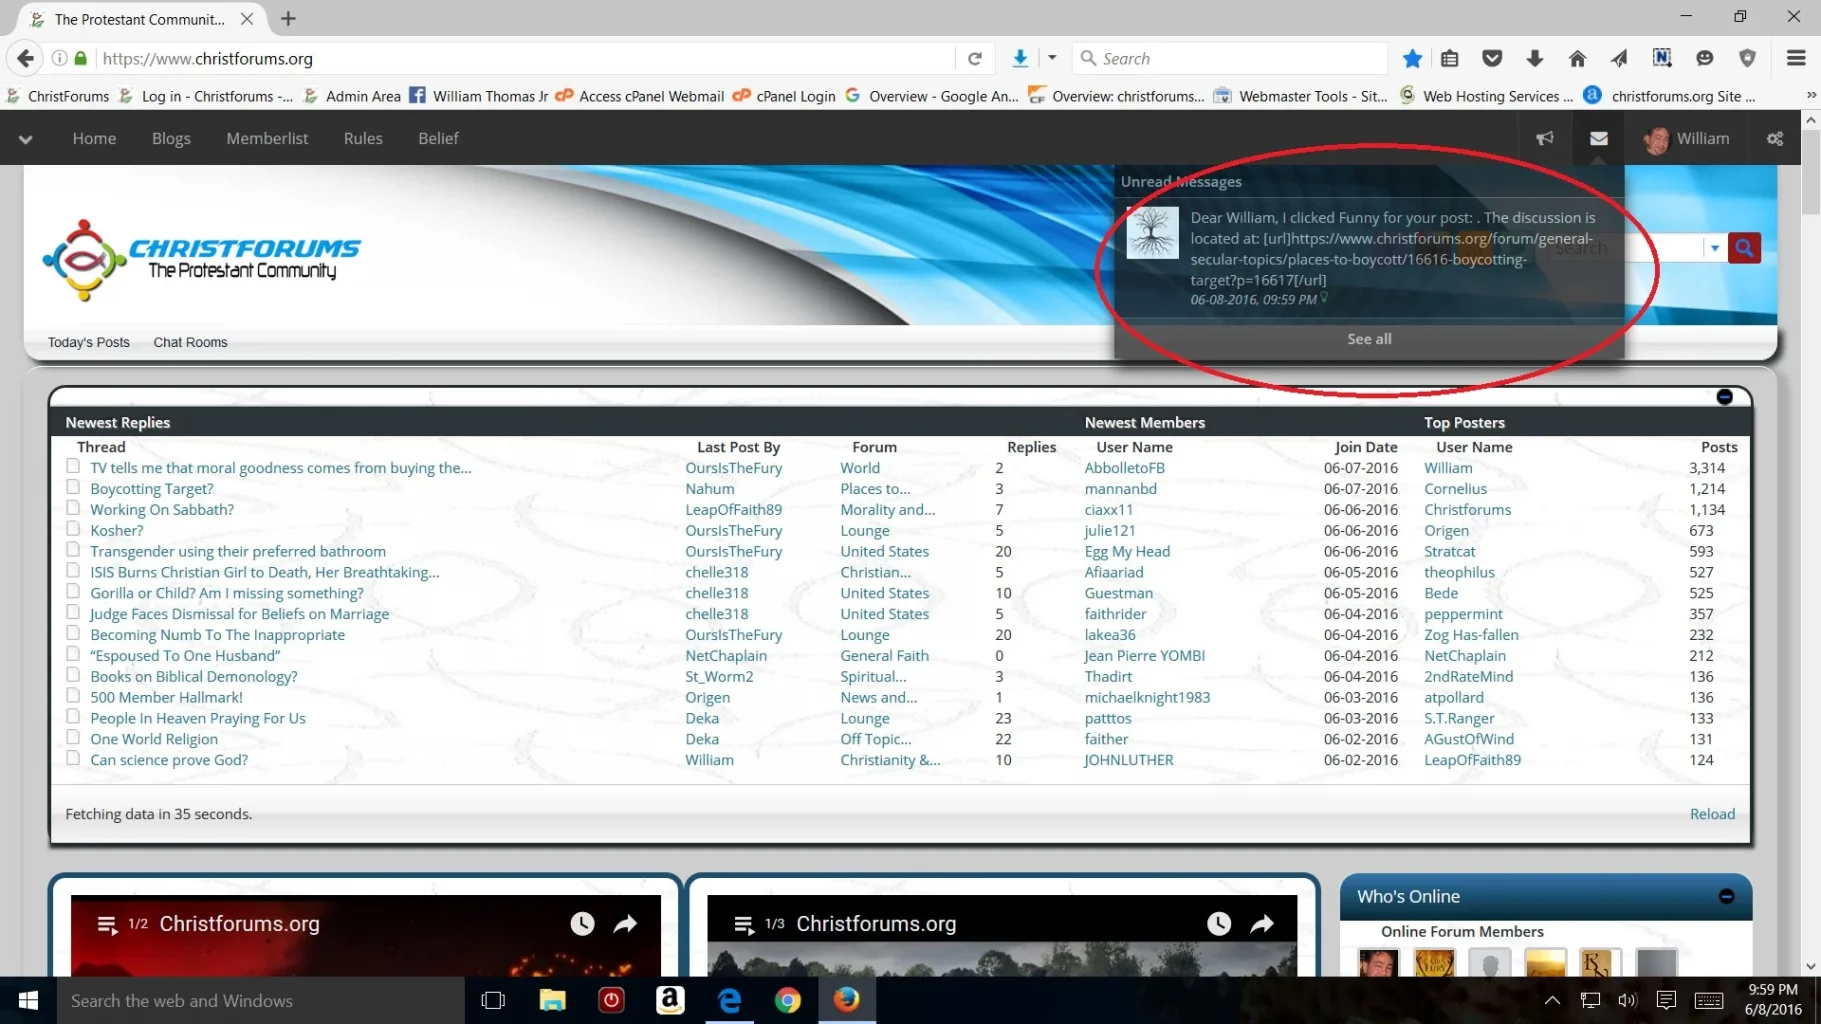The height and width of the screenshot is (1024, 1821).
Task: Check box for People In Heaven Praying
Action: 73,716
